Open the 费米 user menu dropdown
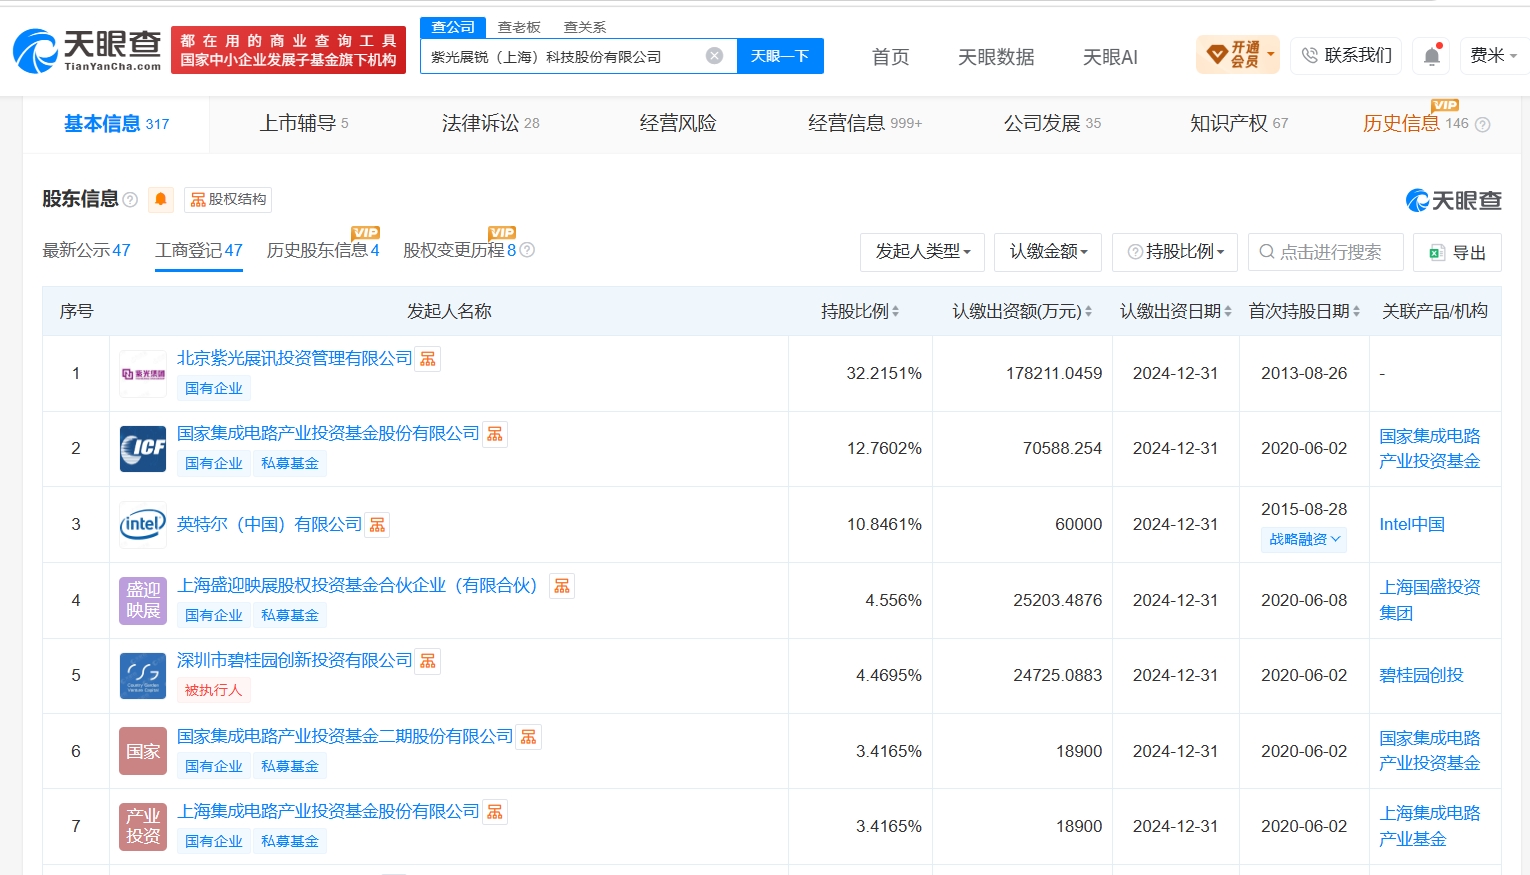1530x875 pixels. pos(1493,56)
